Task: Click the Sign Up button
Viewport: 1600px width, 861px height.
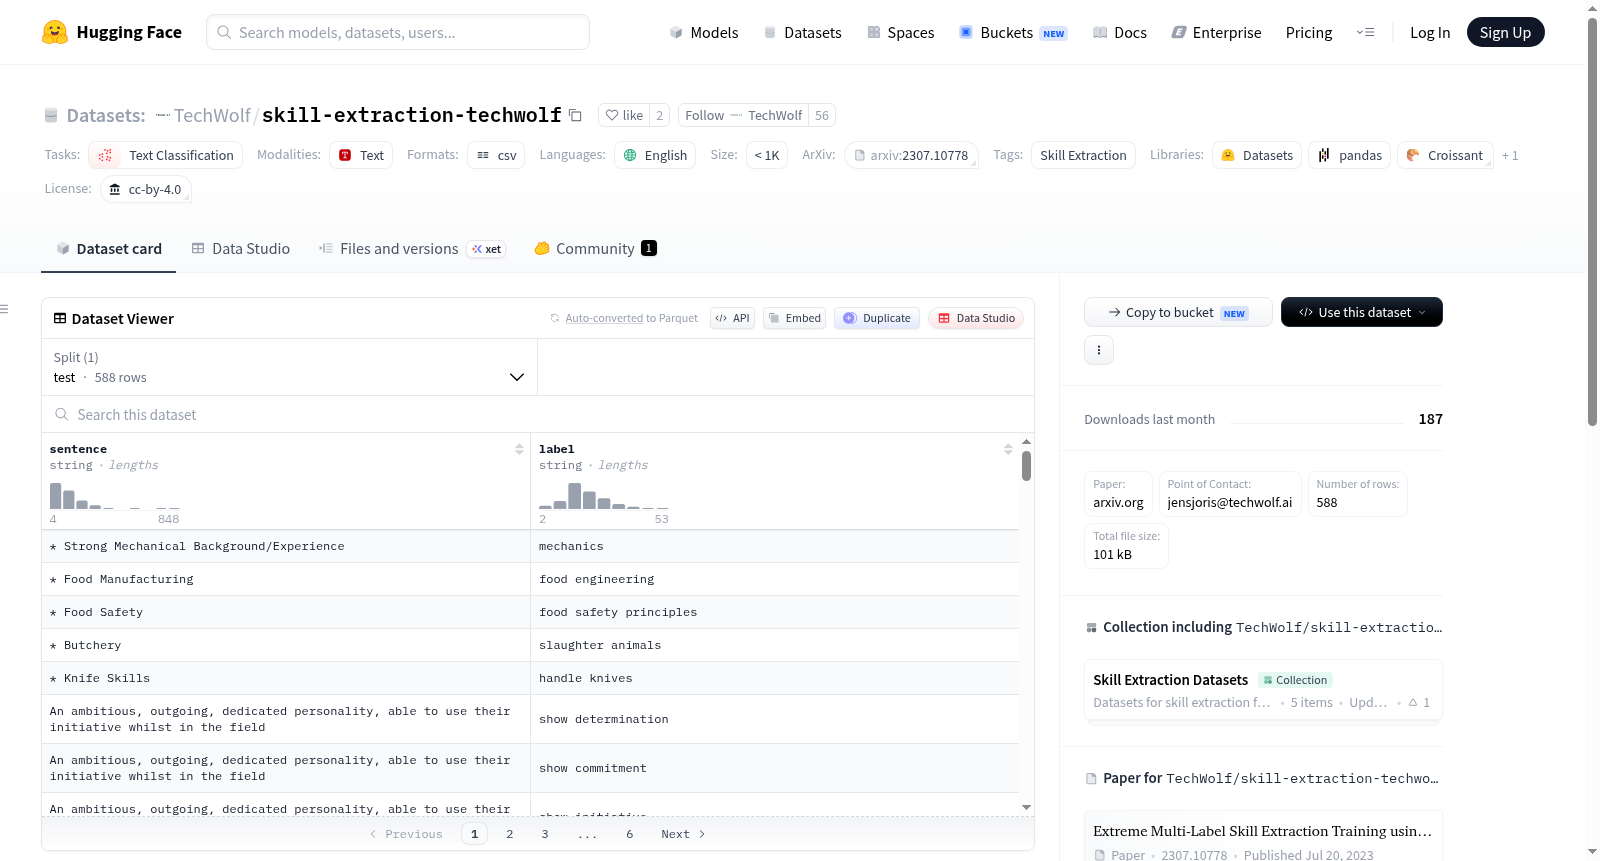Action: [x=1505, y=33]
